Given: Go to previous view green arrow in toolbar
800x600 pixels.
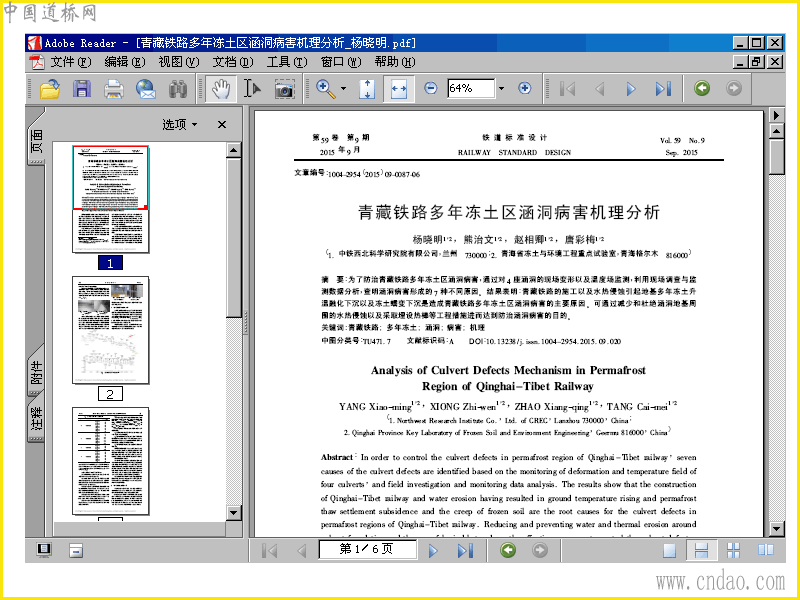Looking at the screenshot, I should tap(702, 88).
